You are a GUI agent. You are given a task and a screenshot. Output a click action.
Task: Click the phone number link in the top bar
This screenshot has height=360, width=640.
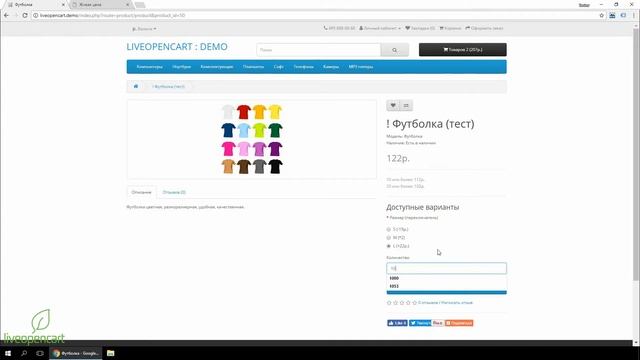pyautogui.click(x=339, y=28)
